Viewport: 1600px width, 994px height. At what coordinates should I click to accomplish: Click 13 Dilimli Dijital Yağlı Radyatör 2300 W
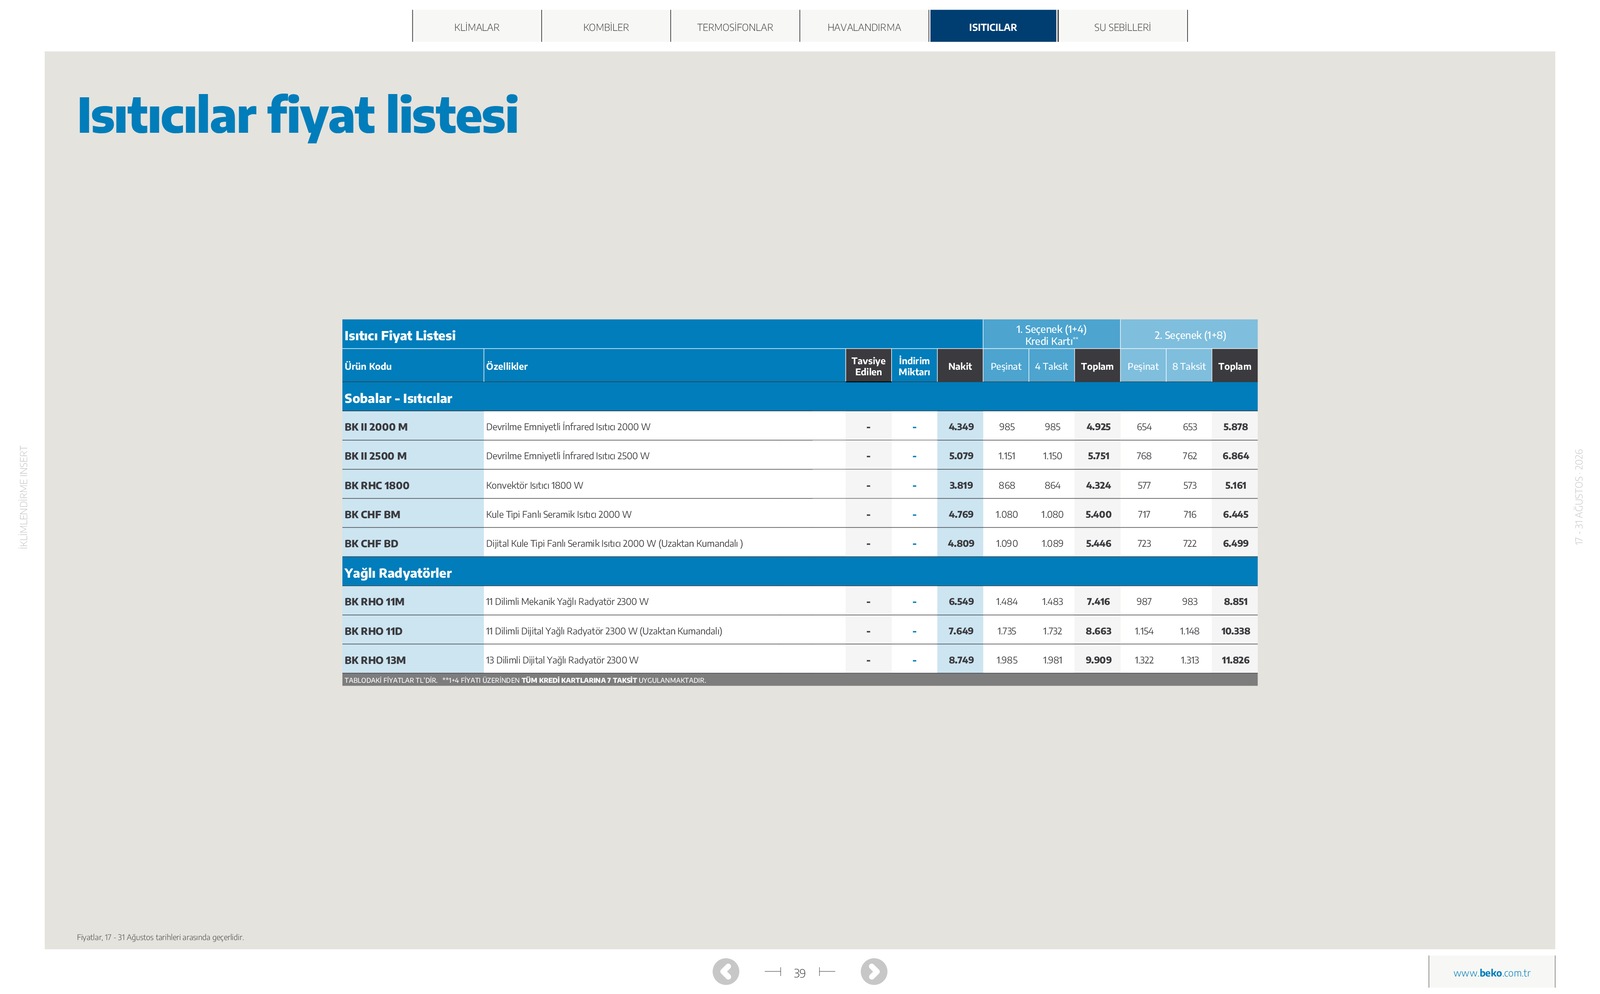click(562, 660)
